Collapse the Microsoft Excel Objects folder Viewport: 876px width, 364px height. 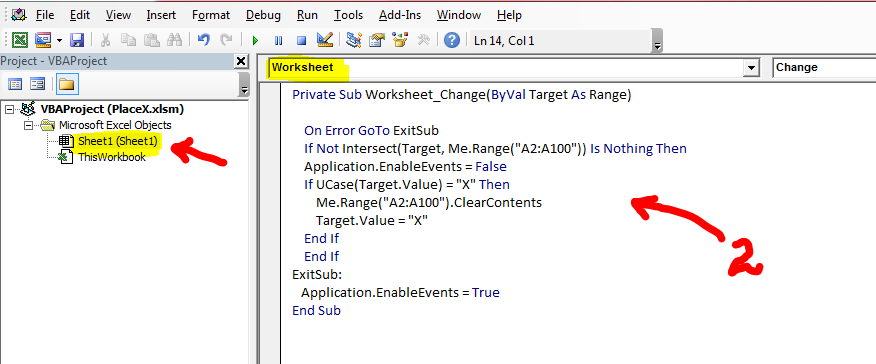click(28, 125)
